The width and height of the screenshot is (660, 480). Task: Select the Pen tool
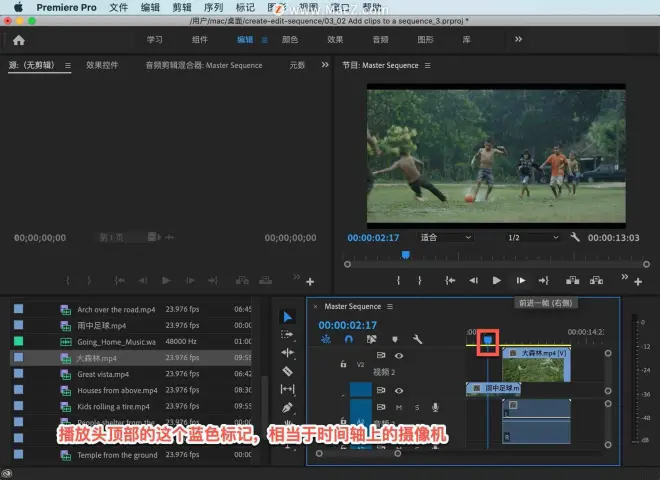pos(287,407)
